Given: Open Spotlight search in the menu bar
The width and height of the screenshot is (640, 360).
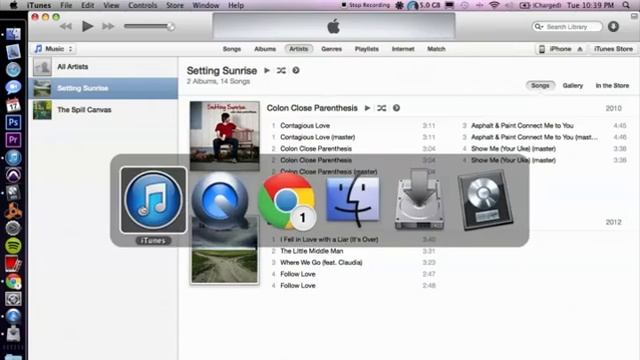Looking at the screenshot, I should (x=626, y=5).
